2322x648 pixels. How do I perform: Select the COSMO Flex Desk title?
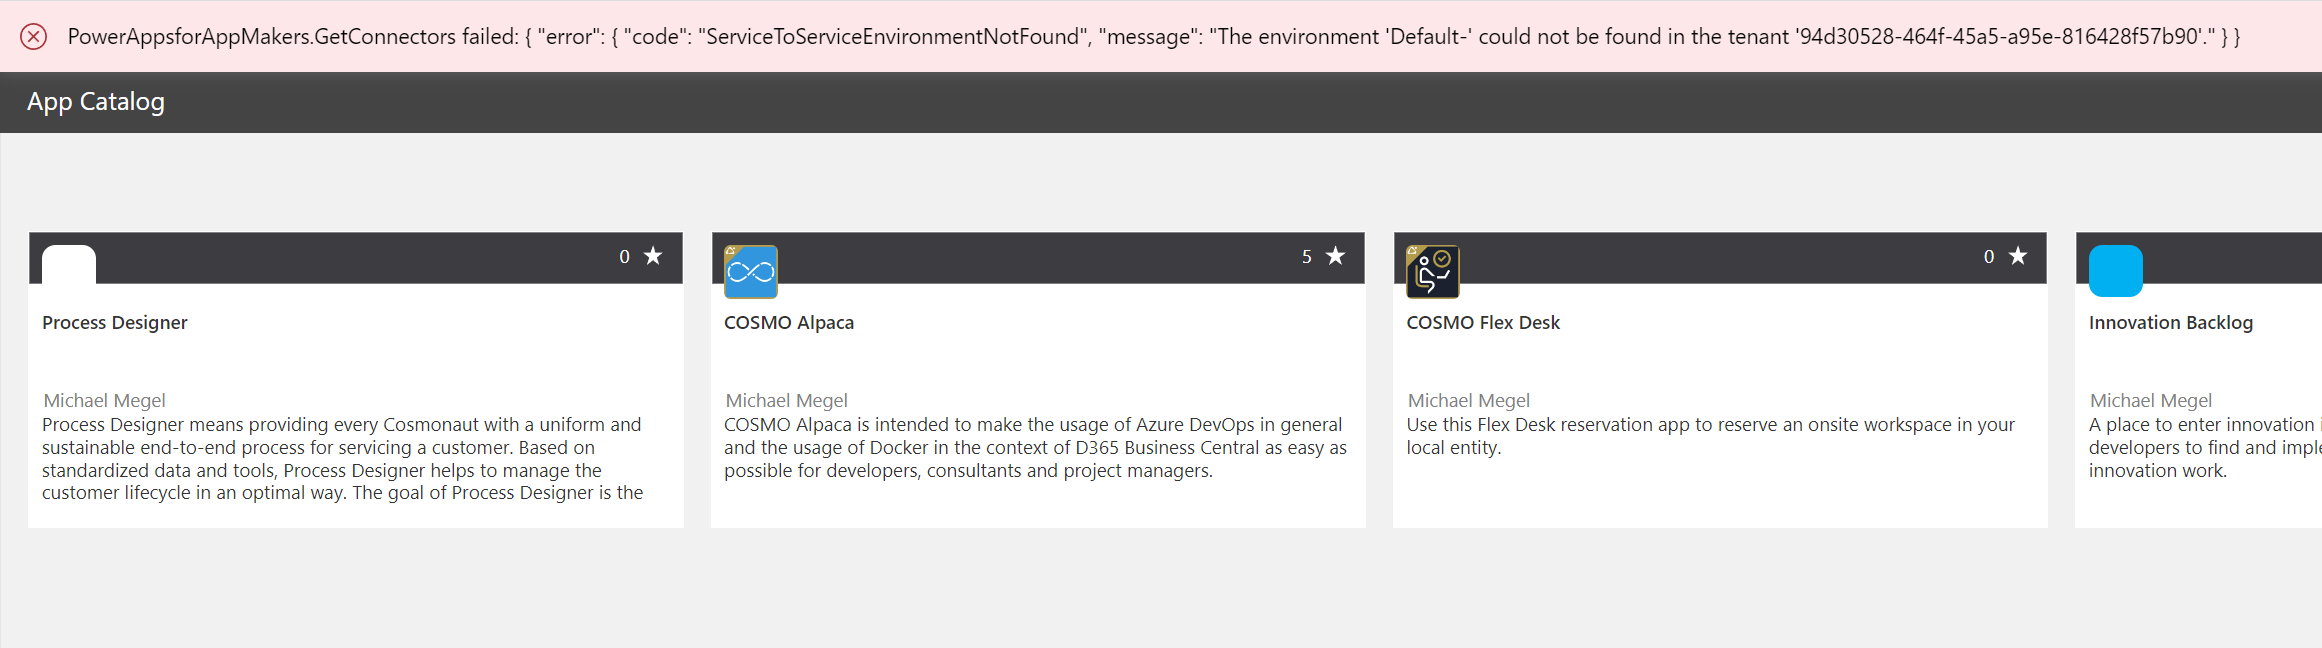coord(1483,323)
